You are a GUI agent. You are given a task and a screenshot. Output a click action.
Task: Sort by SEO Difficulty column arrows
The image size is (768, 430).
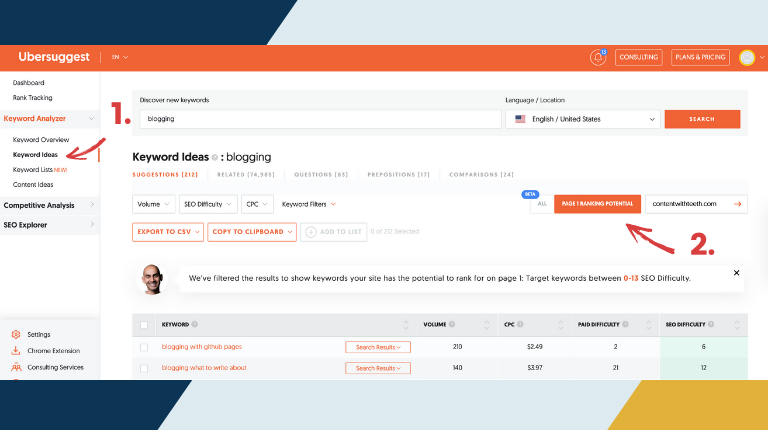pos(737,325)
